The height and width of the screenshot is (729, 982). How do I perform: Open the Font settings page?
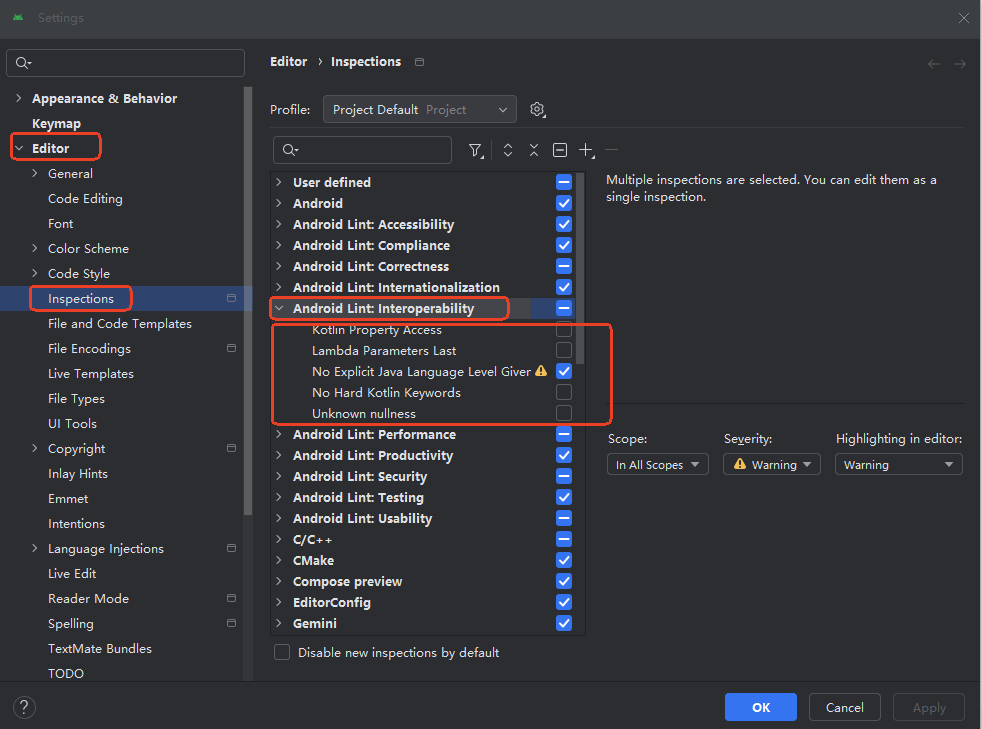[x=61, y=224]
